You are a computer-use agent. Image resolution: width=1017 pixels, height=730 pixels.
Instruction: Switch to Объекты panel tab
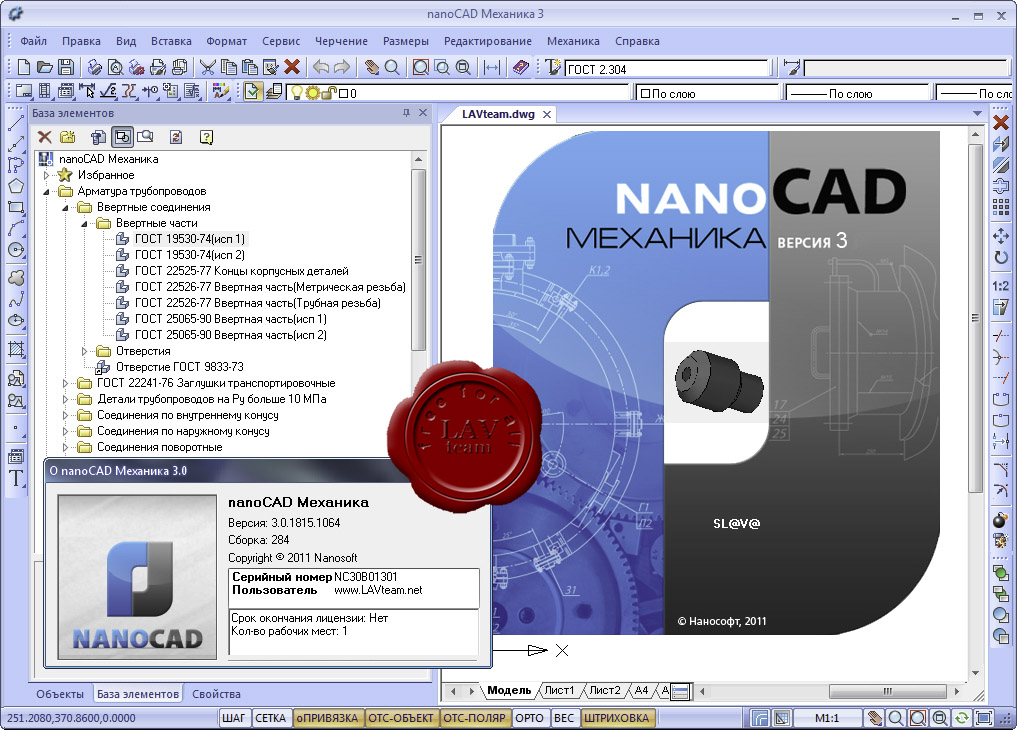tap(60, 694)
